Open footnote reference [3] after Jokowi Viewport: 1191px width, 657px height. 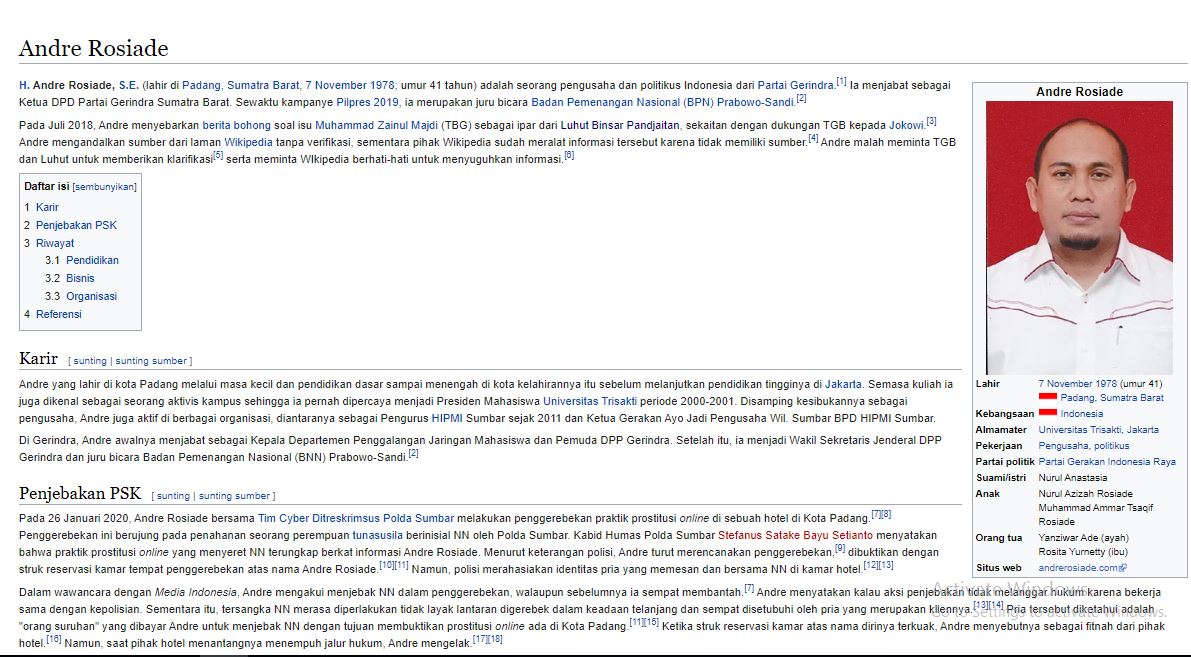pos(931,121)
